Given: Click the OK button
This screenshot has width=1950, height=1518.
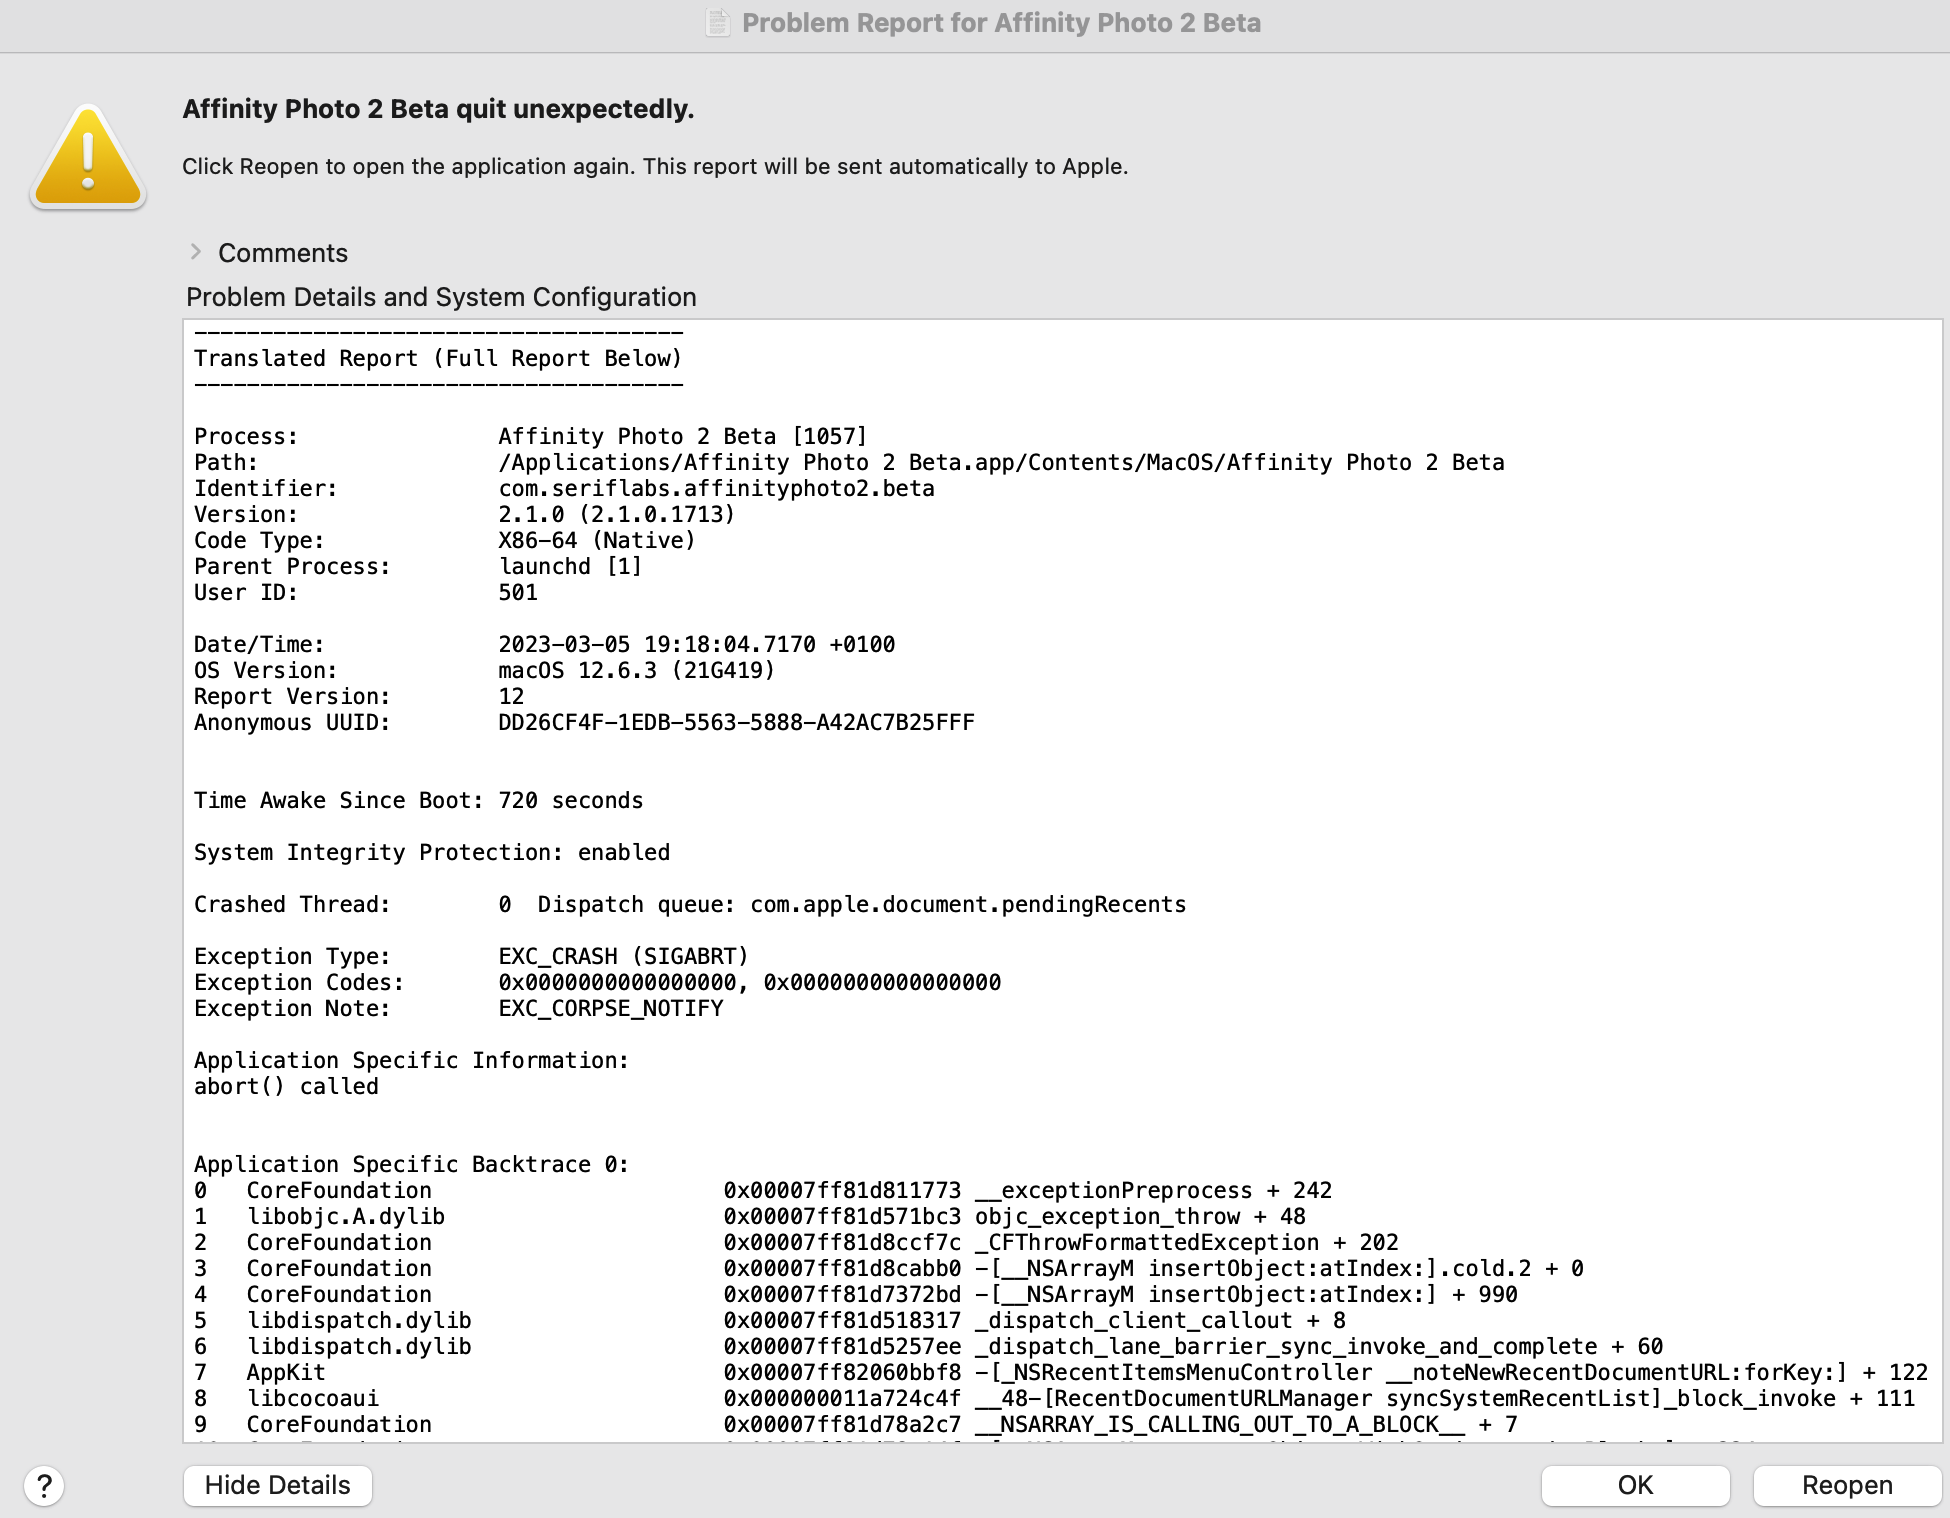Looking at the screenshot, I should [x=1634, y=1485].
